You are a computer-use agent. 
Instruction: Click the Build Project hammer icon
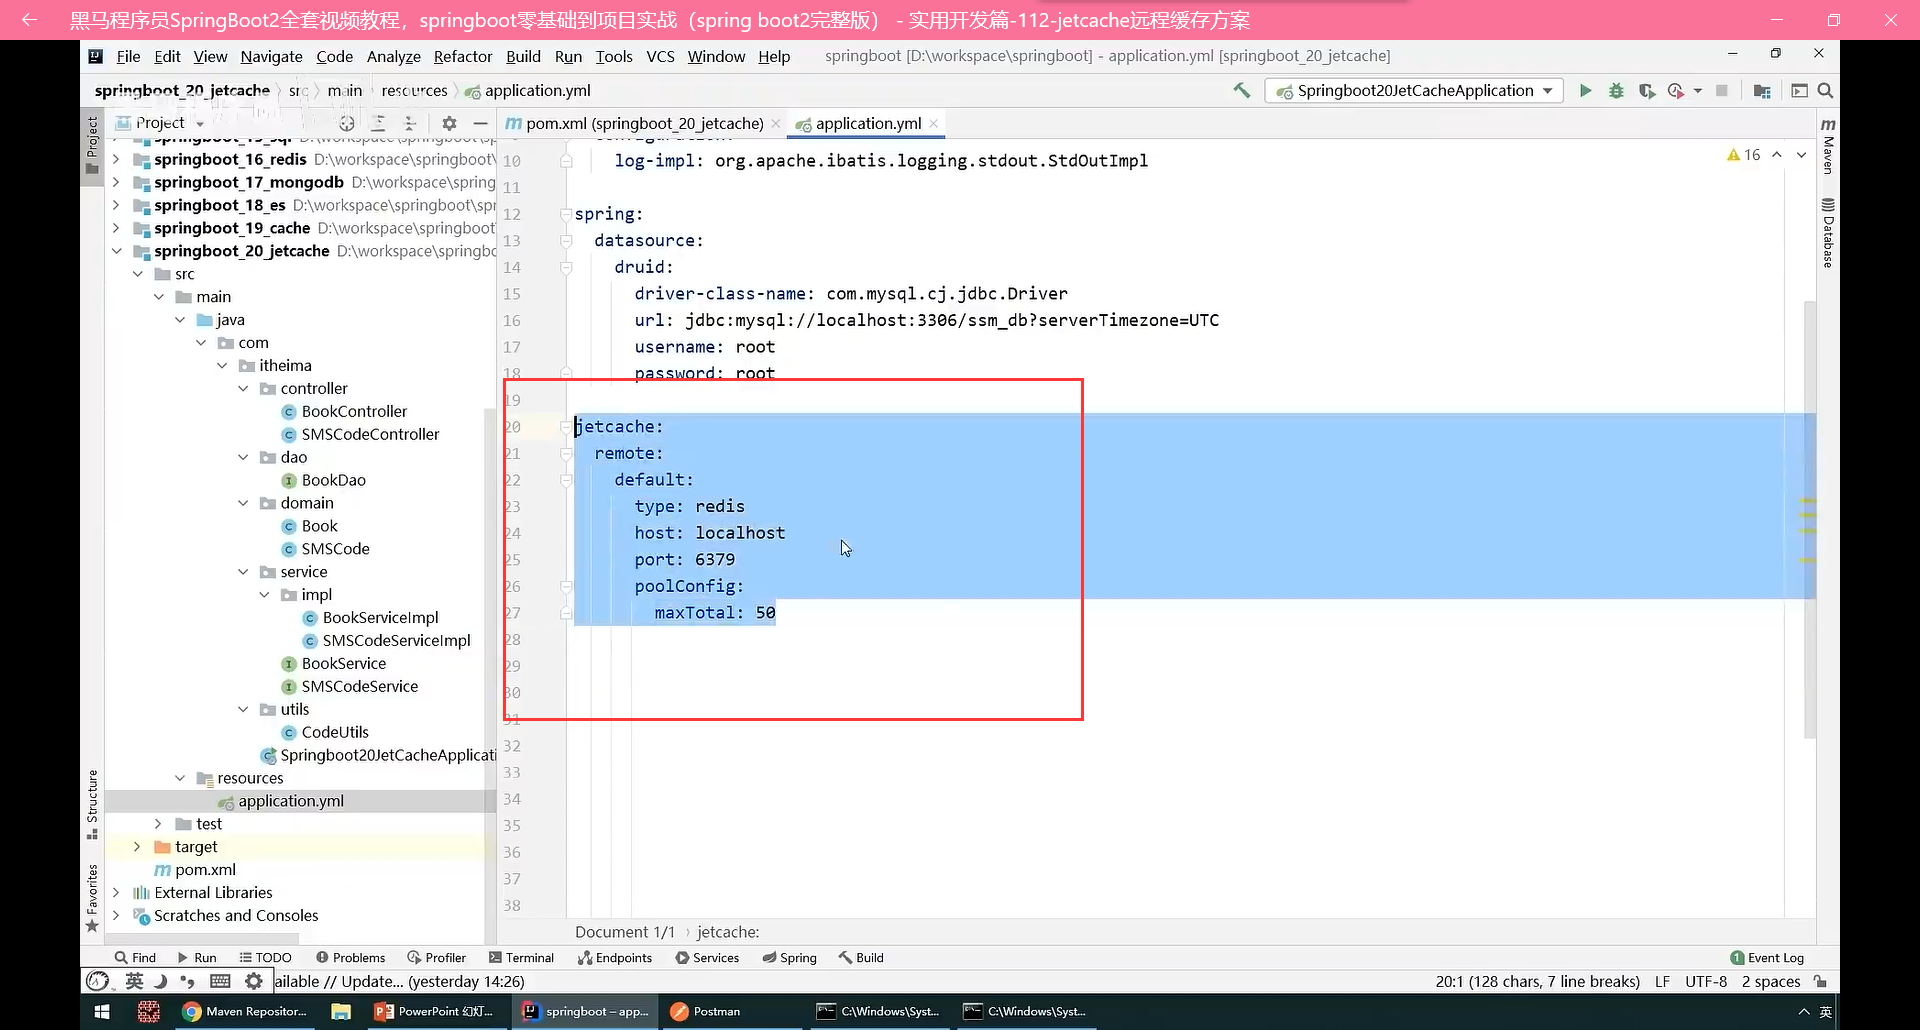click(x=1241, y=90)
